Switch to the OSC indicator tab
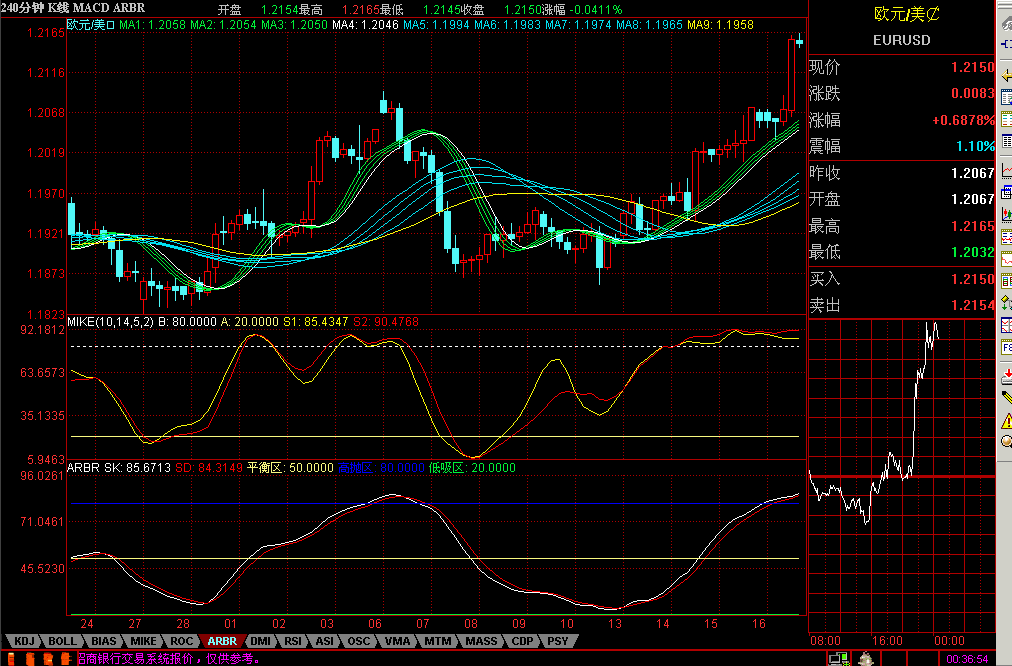The image size is (1012, 666). pos(358,641)
